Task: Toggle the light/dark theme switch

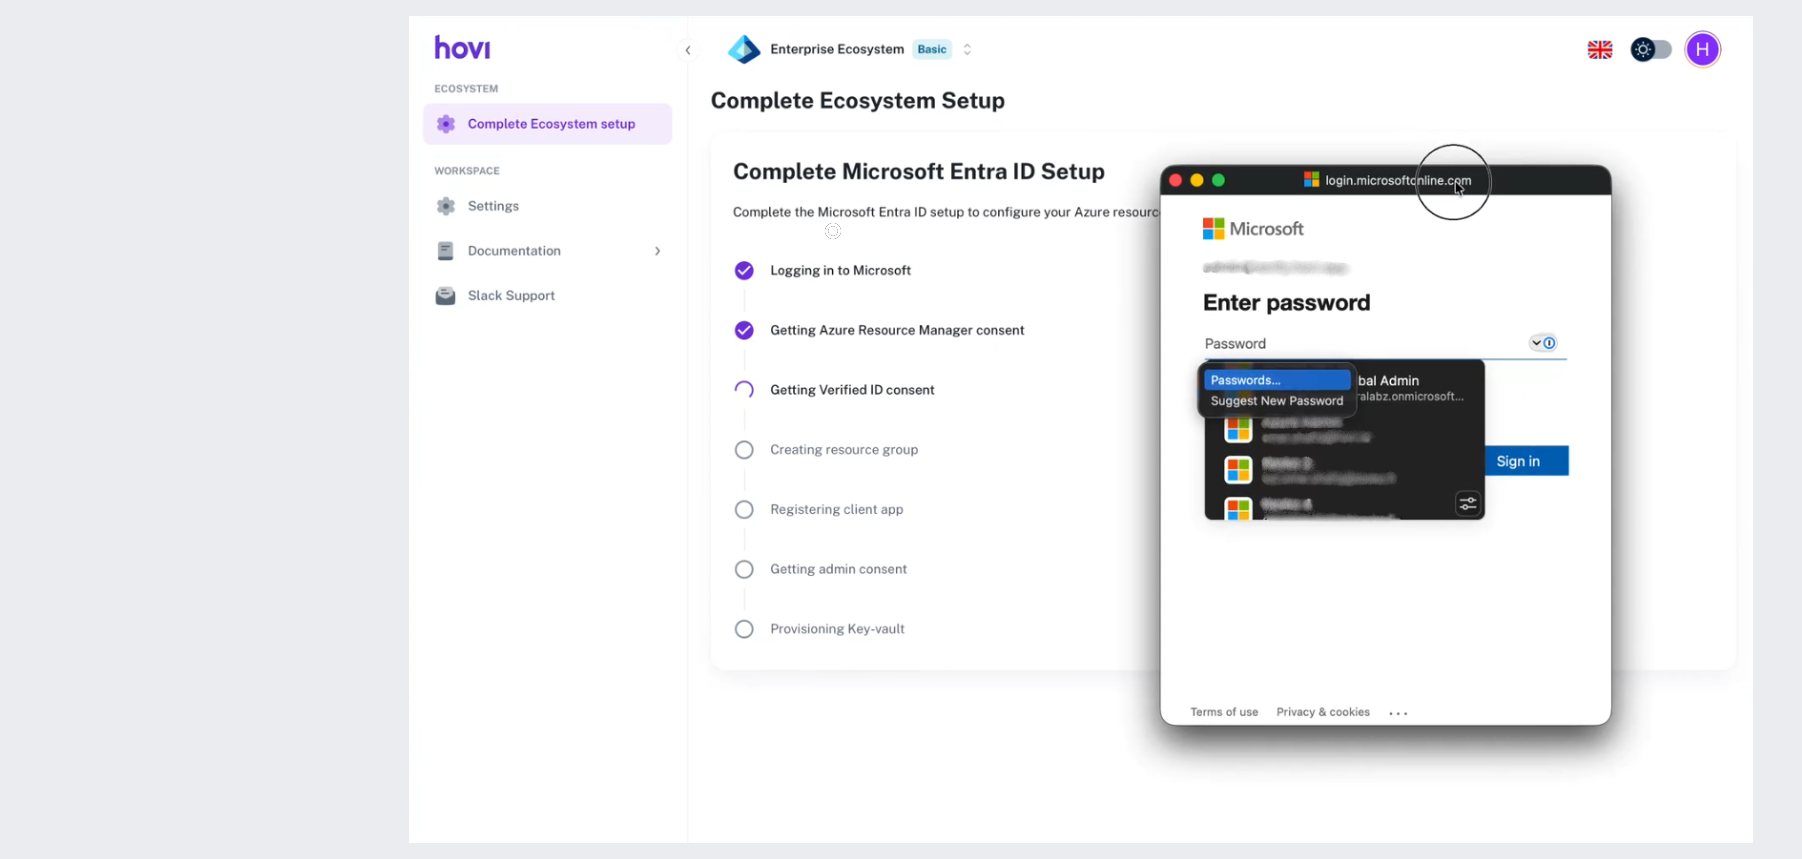Action: (1651, 49)
